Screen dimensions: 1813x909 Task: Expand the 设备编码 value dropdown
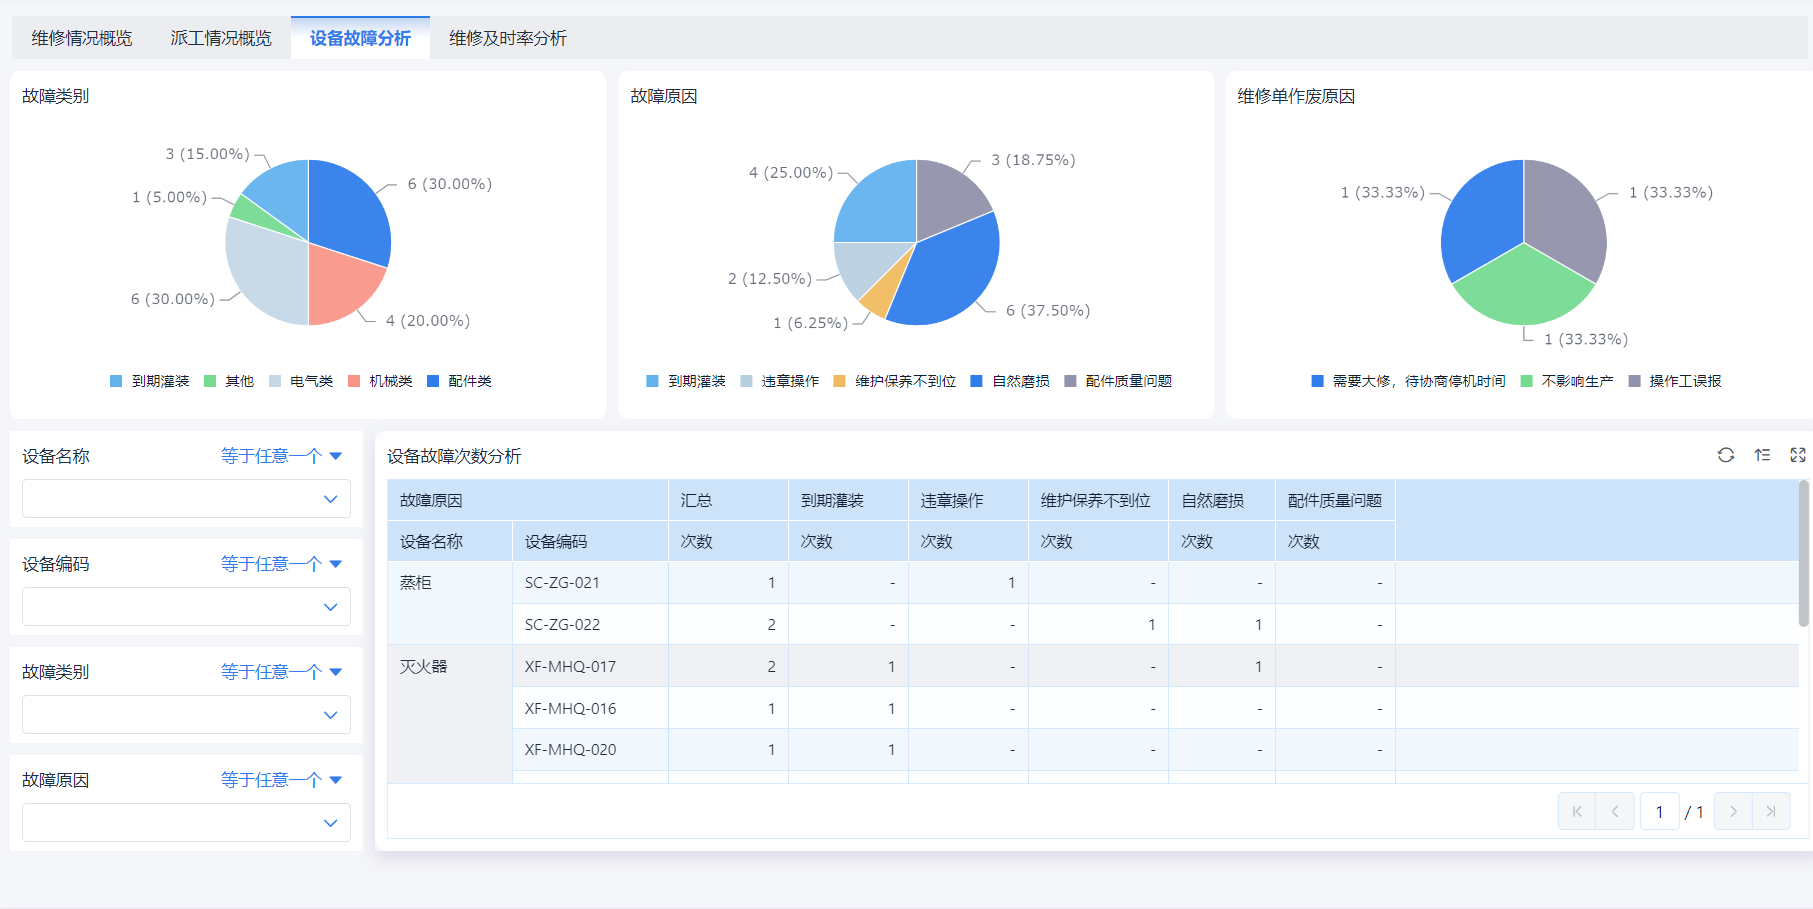tap(186, 607)
